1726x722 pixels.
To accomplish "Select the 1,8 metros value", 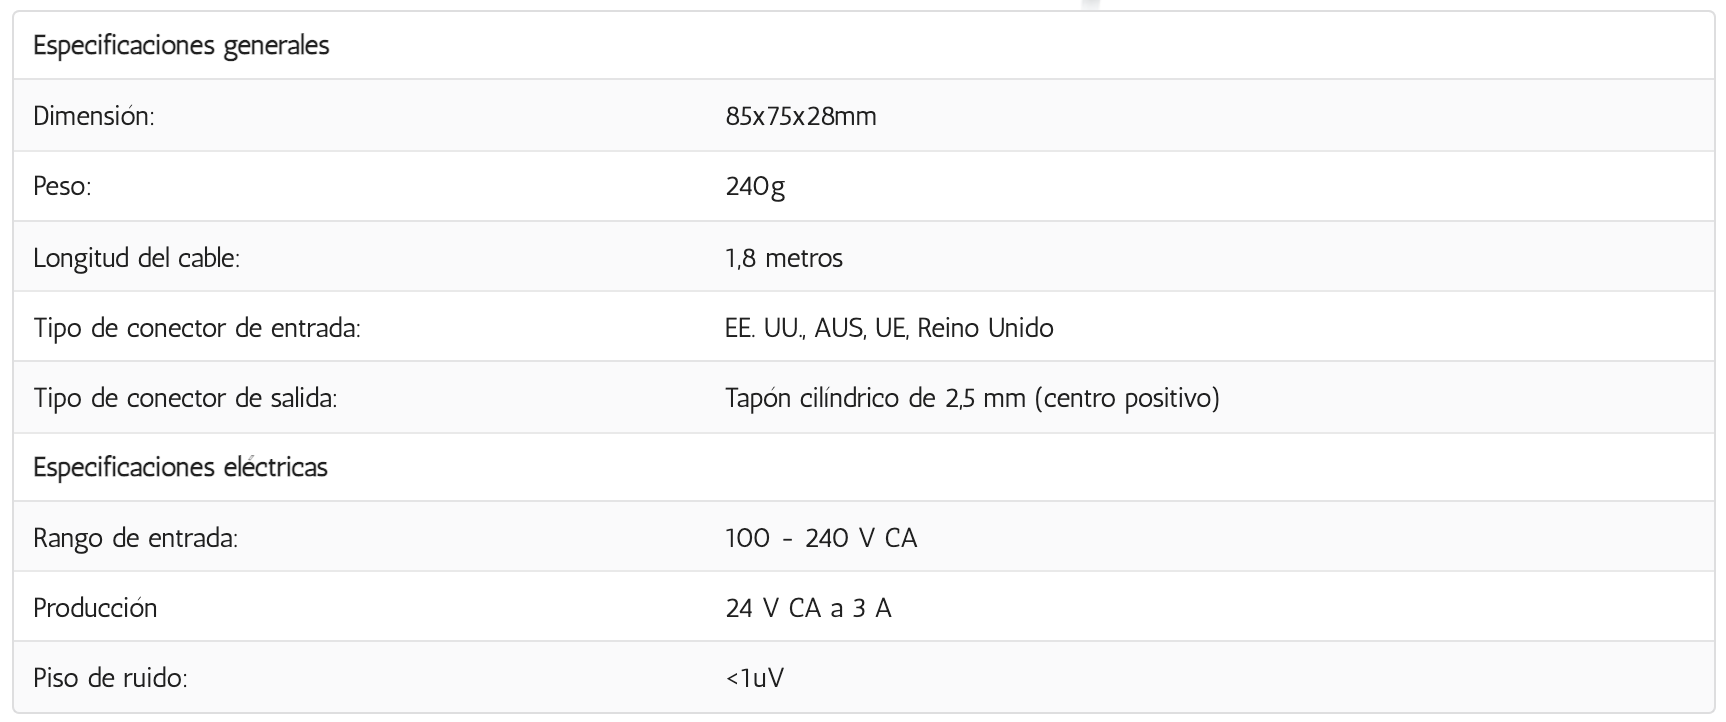I will tap(784, 258).
